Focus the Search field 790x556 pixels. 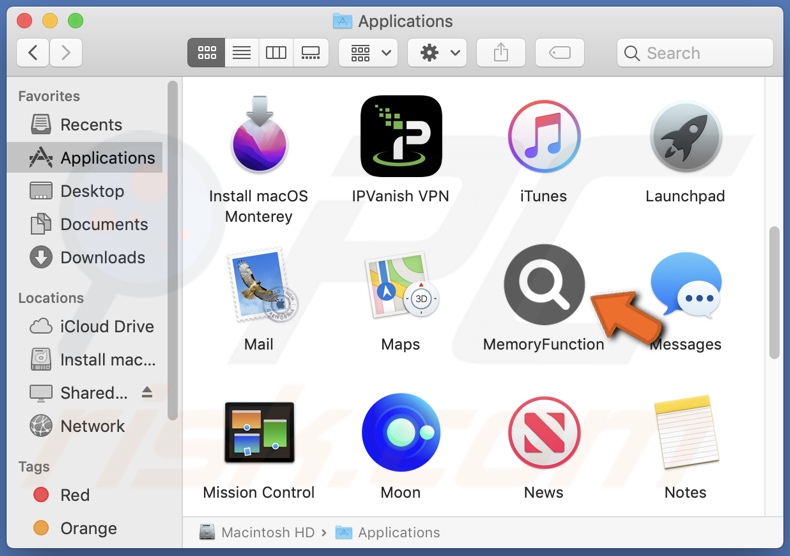click(695, 53)
